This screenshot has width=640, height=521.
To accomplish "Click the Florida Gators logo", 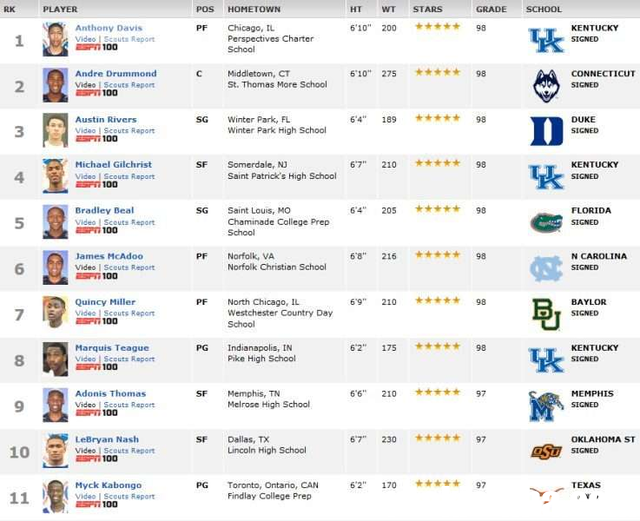I will coord(546,223).
